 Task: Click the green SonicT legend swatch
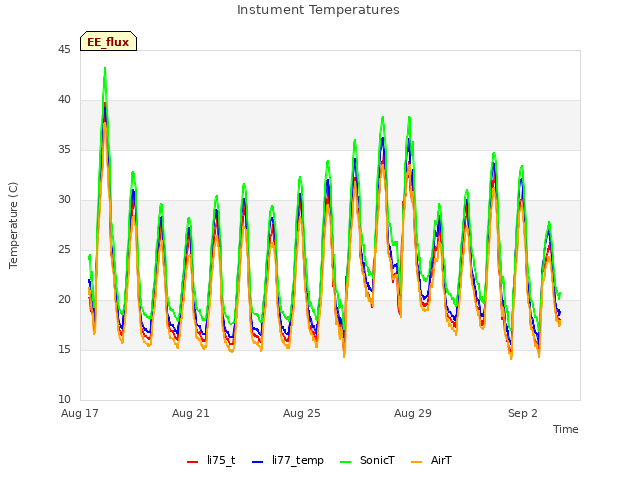coord(346,462)
